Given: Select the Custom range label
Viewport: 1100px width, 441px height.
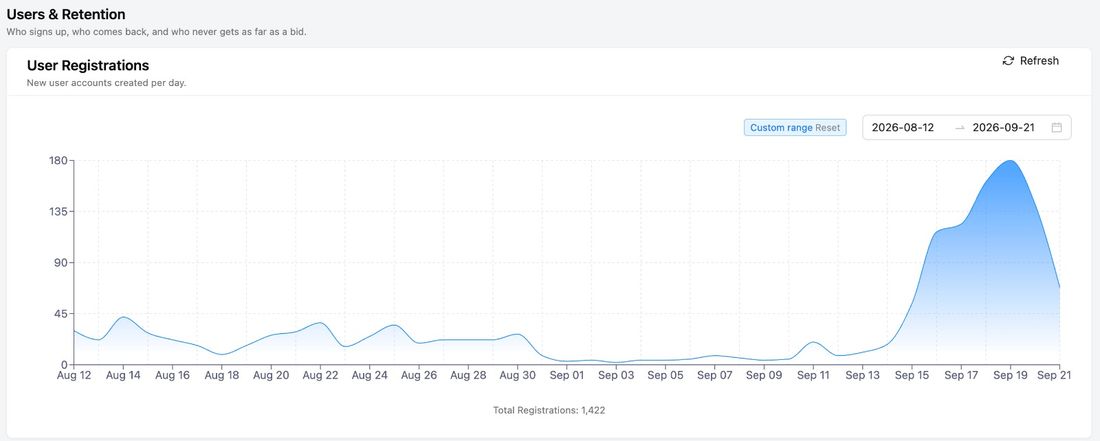Looking at the screenshot, I should 782,128.
